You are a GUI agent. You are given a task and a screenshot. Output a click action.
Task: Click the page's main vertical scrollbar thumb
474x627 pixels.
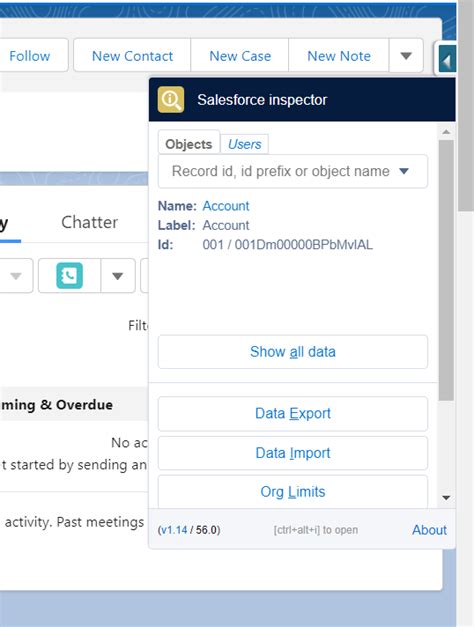click(x=466, y=105)
